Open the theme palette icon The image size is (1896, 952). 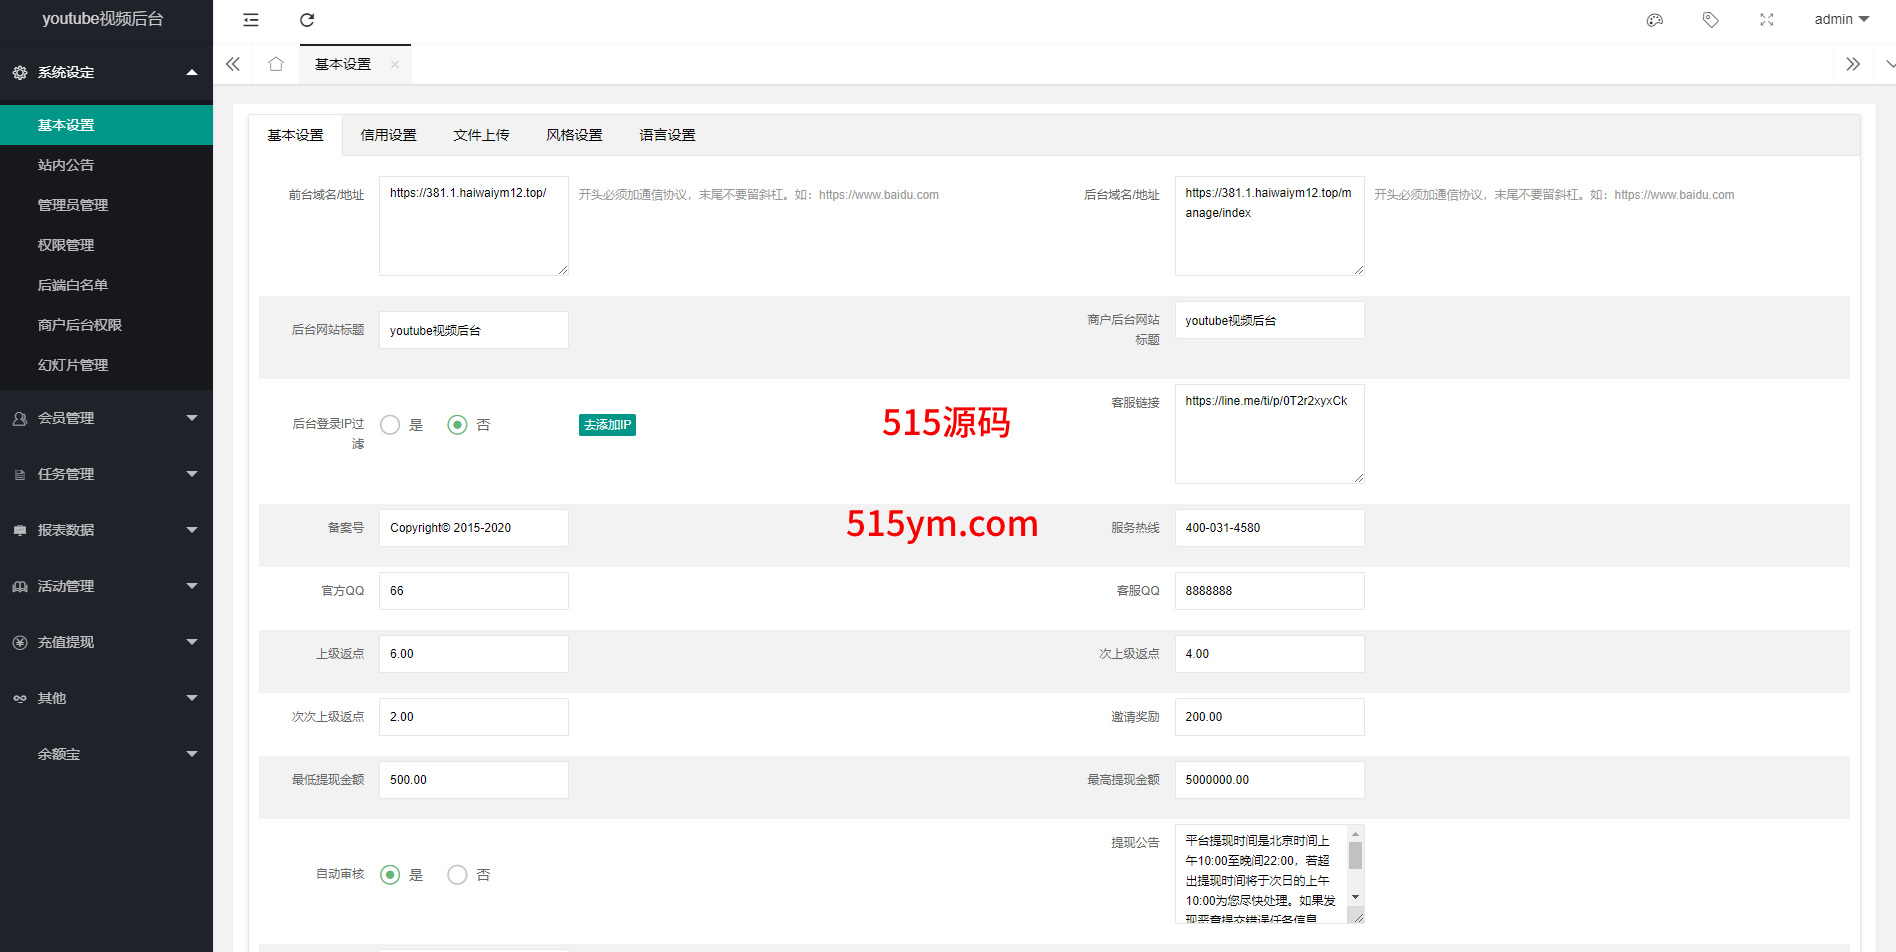pos(1655,20)
